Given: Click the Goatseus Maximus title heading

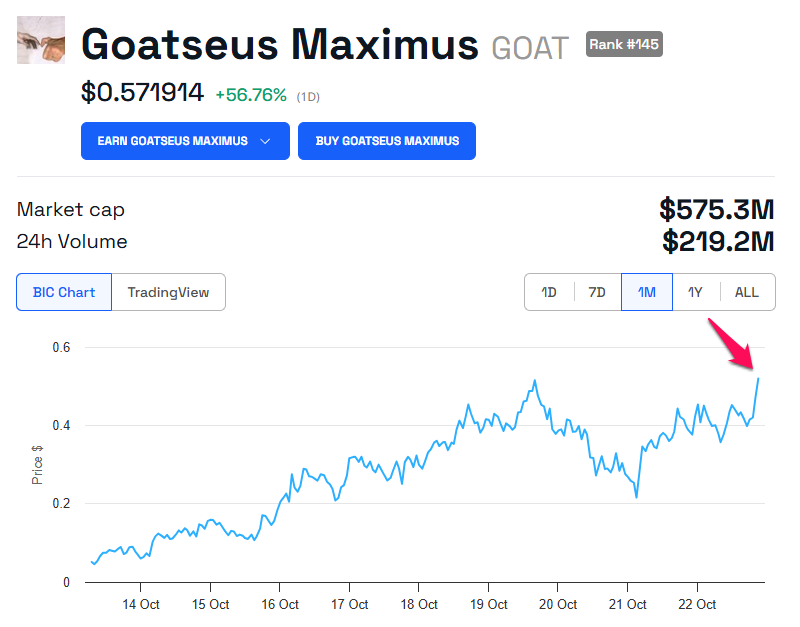Looking at the screenshot, I should 280,44.
